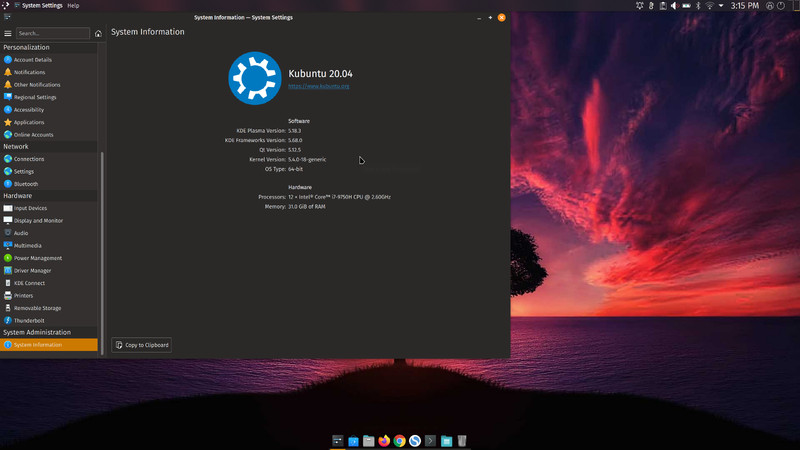Click the application launcher icon at top-left
Image resolution: width=800 pixels, height=450 pixels.
pyautogui.click(x=5, y=6)
